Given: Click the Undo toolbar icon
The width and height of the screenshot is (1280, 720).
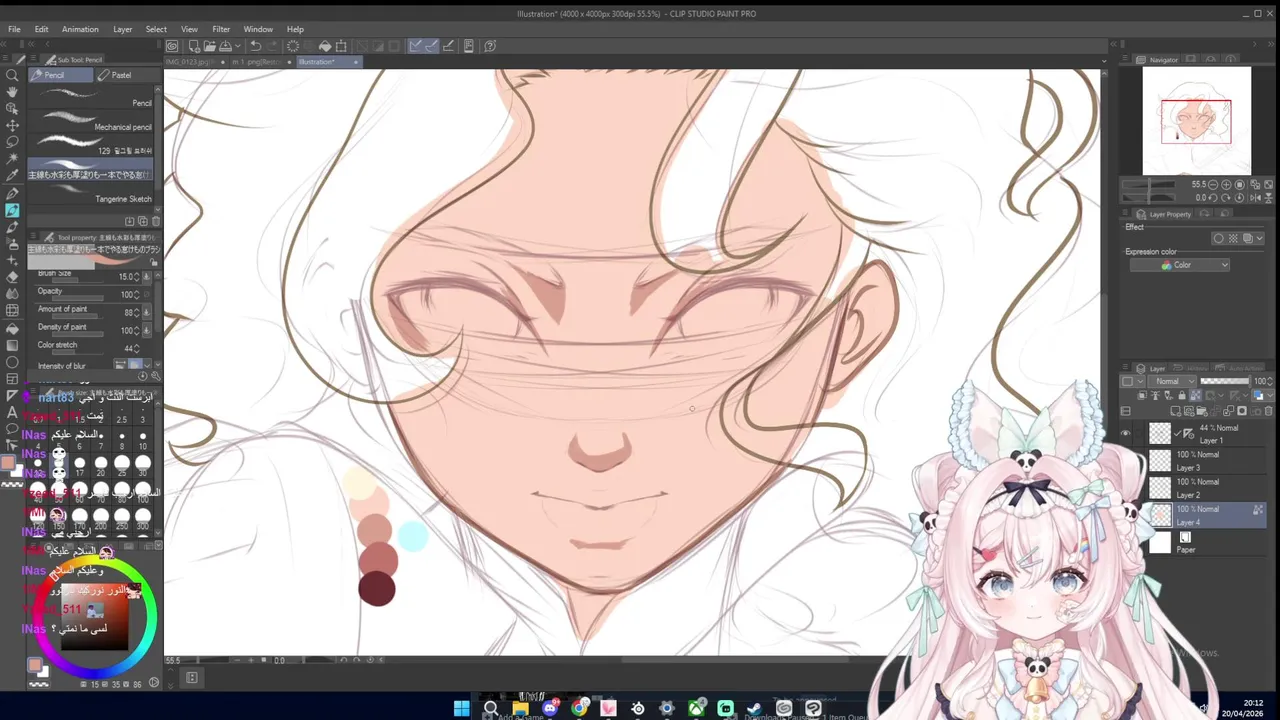Looking at the screenshot, I should pyautogui.click(x=255, y=46).
